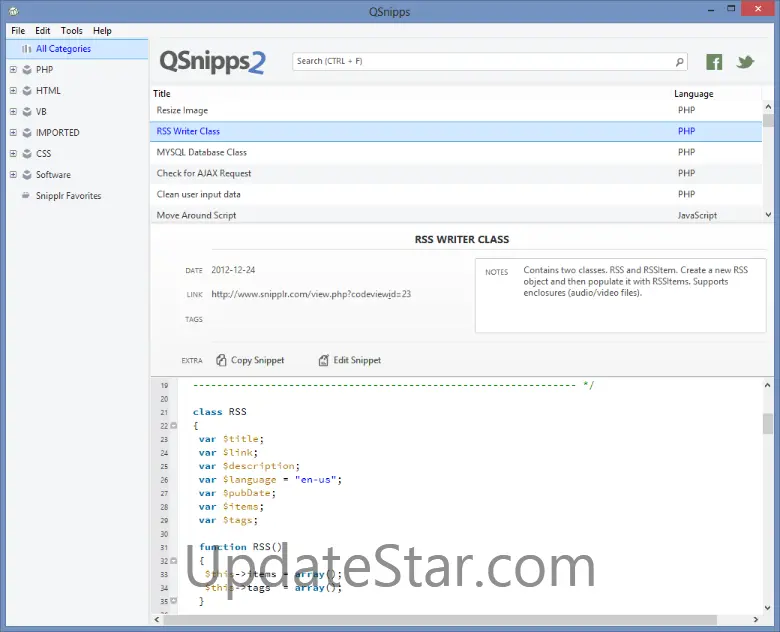Click Edit Snippet button
The image size is (780, 632).
(350, 360)
